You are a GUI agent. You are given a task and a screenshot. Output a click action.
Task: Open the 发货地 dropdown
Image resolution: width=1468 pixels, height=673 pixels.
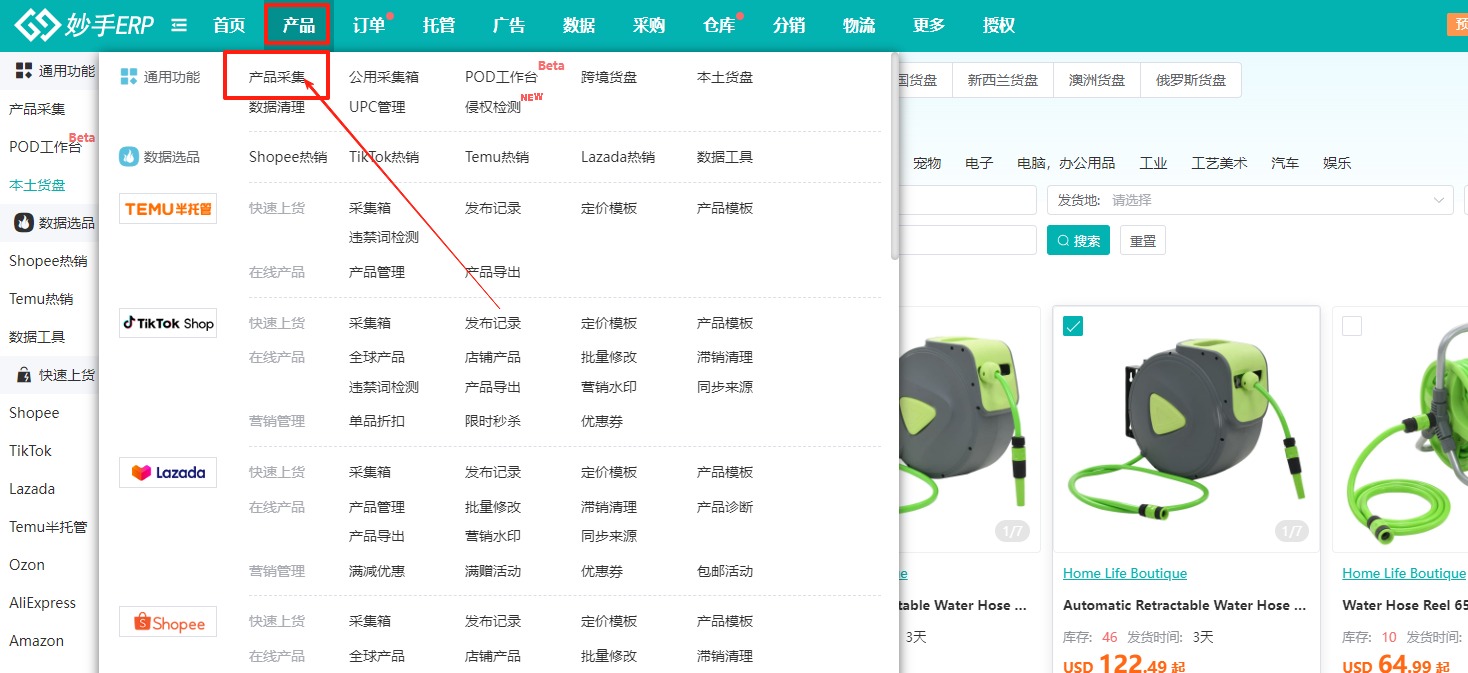click(x=1250, y=200)
